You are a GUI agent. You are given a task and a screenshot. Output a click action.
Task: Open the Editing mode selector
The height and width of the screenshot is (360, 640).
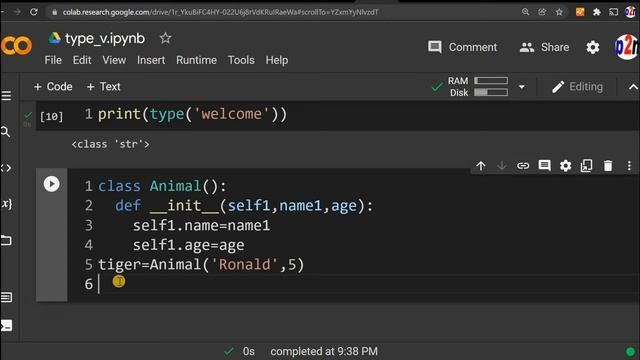pos(577,87)
